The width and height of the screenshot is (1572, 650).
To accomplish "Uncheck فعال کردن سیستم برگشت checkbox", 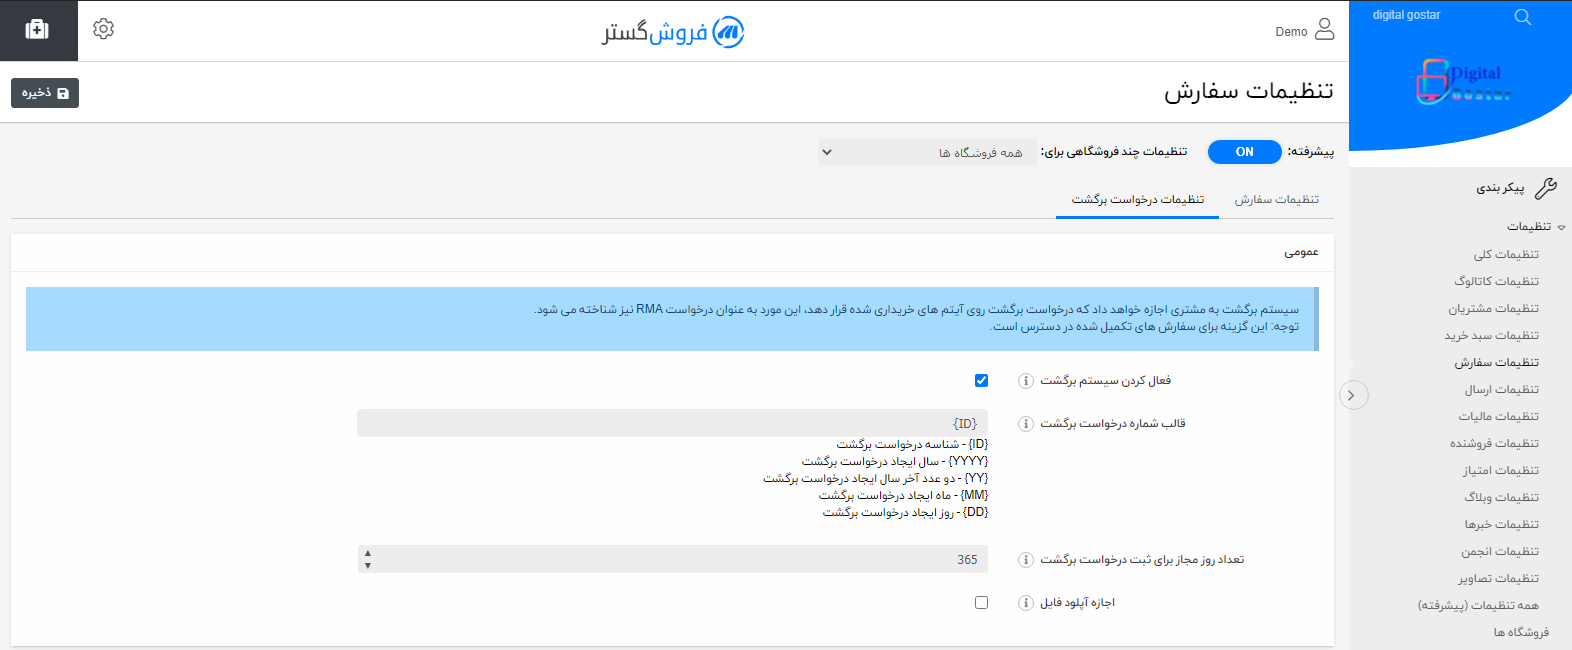I will pyautogui.click(x=981, y=380).
